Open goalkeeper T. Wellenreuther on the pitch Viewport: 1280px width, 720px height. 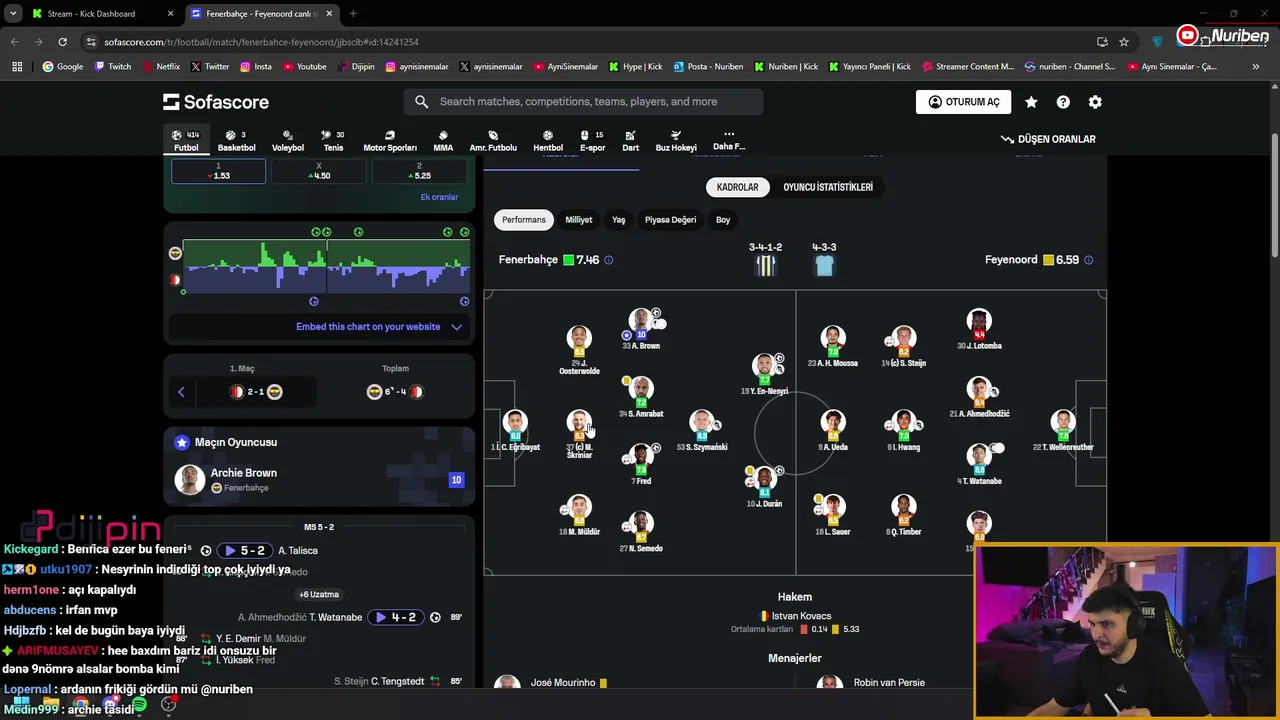pyautogui.click(x=1063, y=430)
